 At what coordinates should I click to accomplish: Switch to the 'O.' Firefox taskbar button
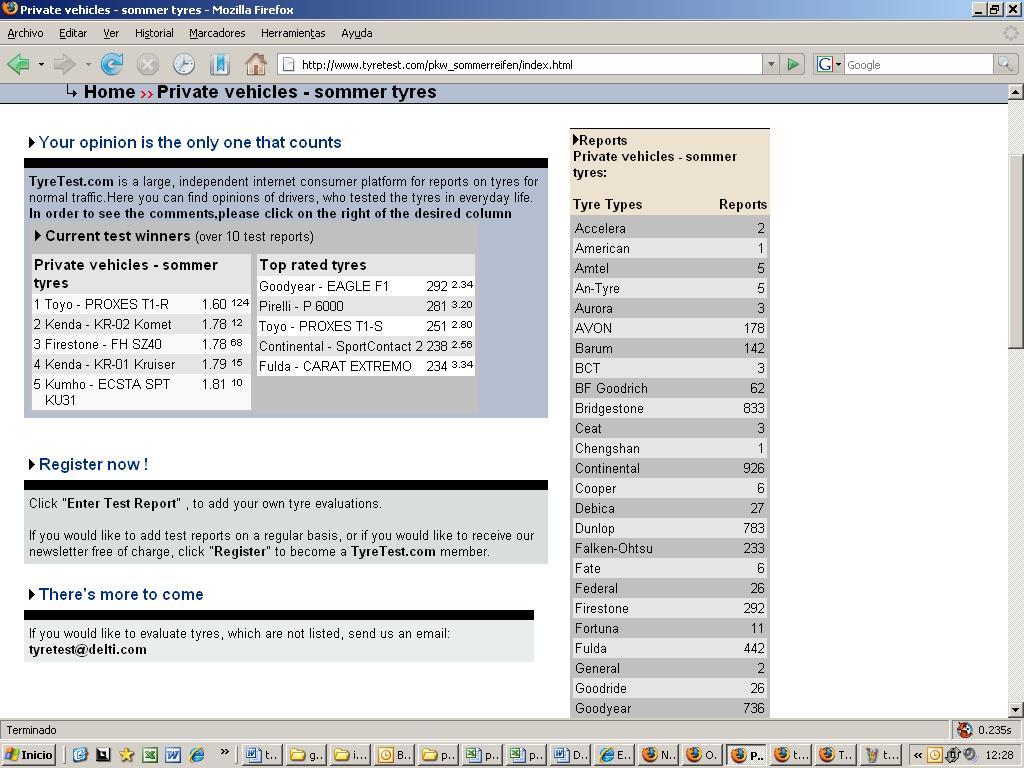pos(703,755)
